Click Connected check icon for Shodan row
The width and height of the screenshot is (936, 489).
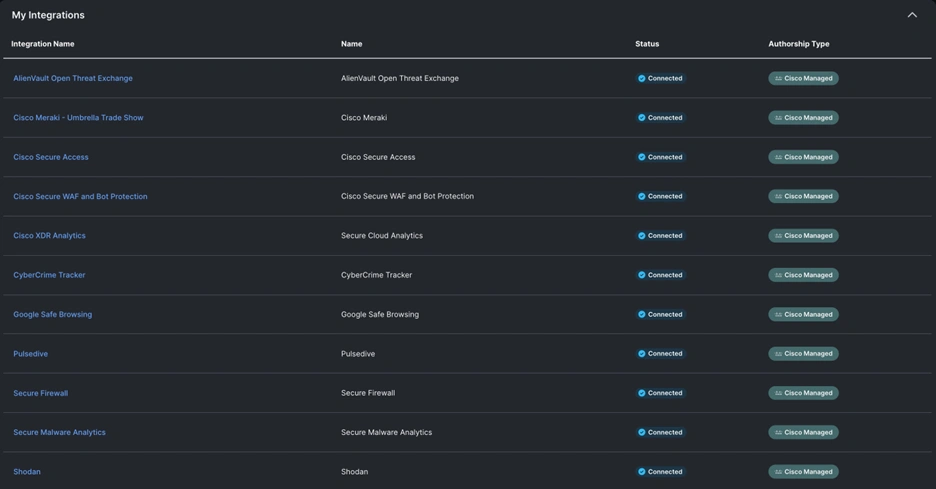[642, 472]
